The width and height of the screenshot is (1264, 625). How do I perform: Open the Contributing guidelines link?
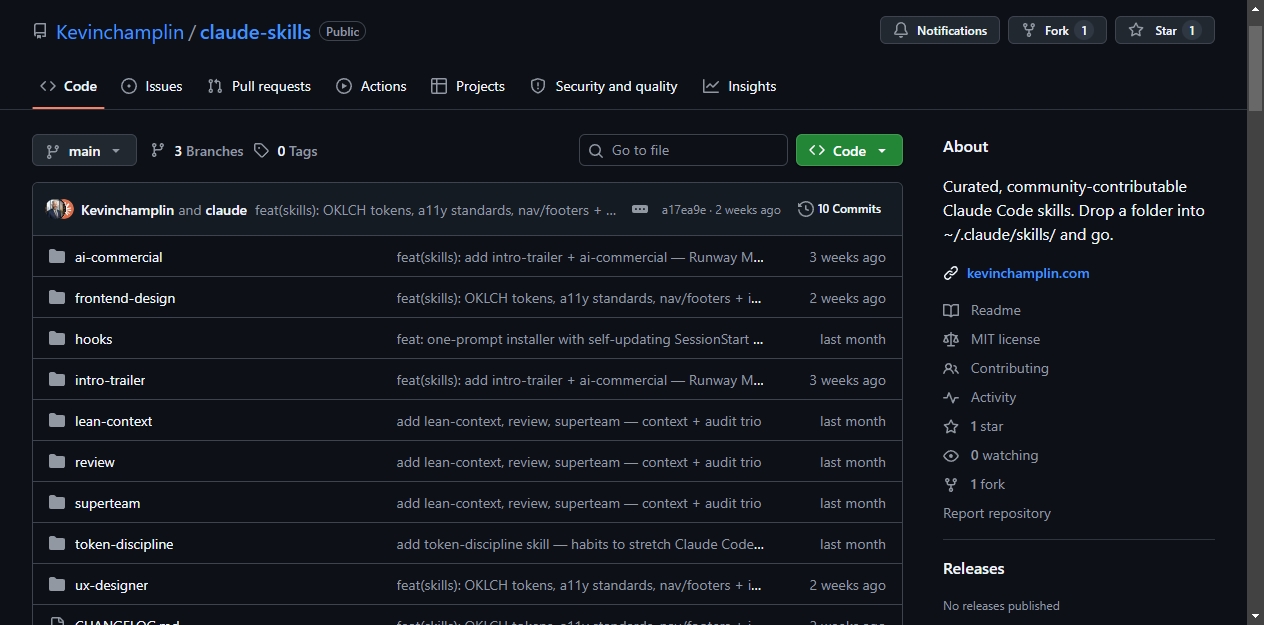click(1009, 368)
